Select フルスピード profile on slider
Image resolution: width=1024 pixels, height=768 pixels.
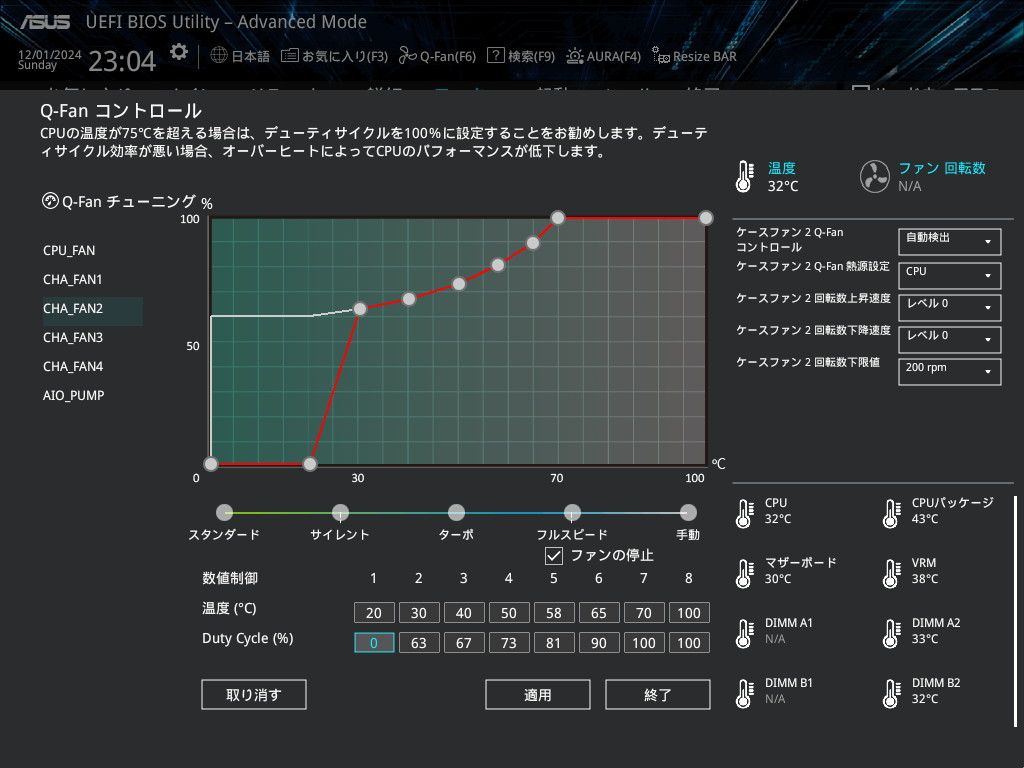(572, 513)
